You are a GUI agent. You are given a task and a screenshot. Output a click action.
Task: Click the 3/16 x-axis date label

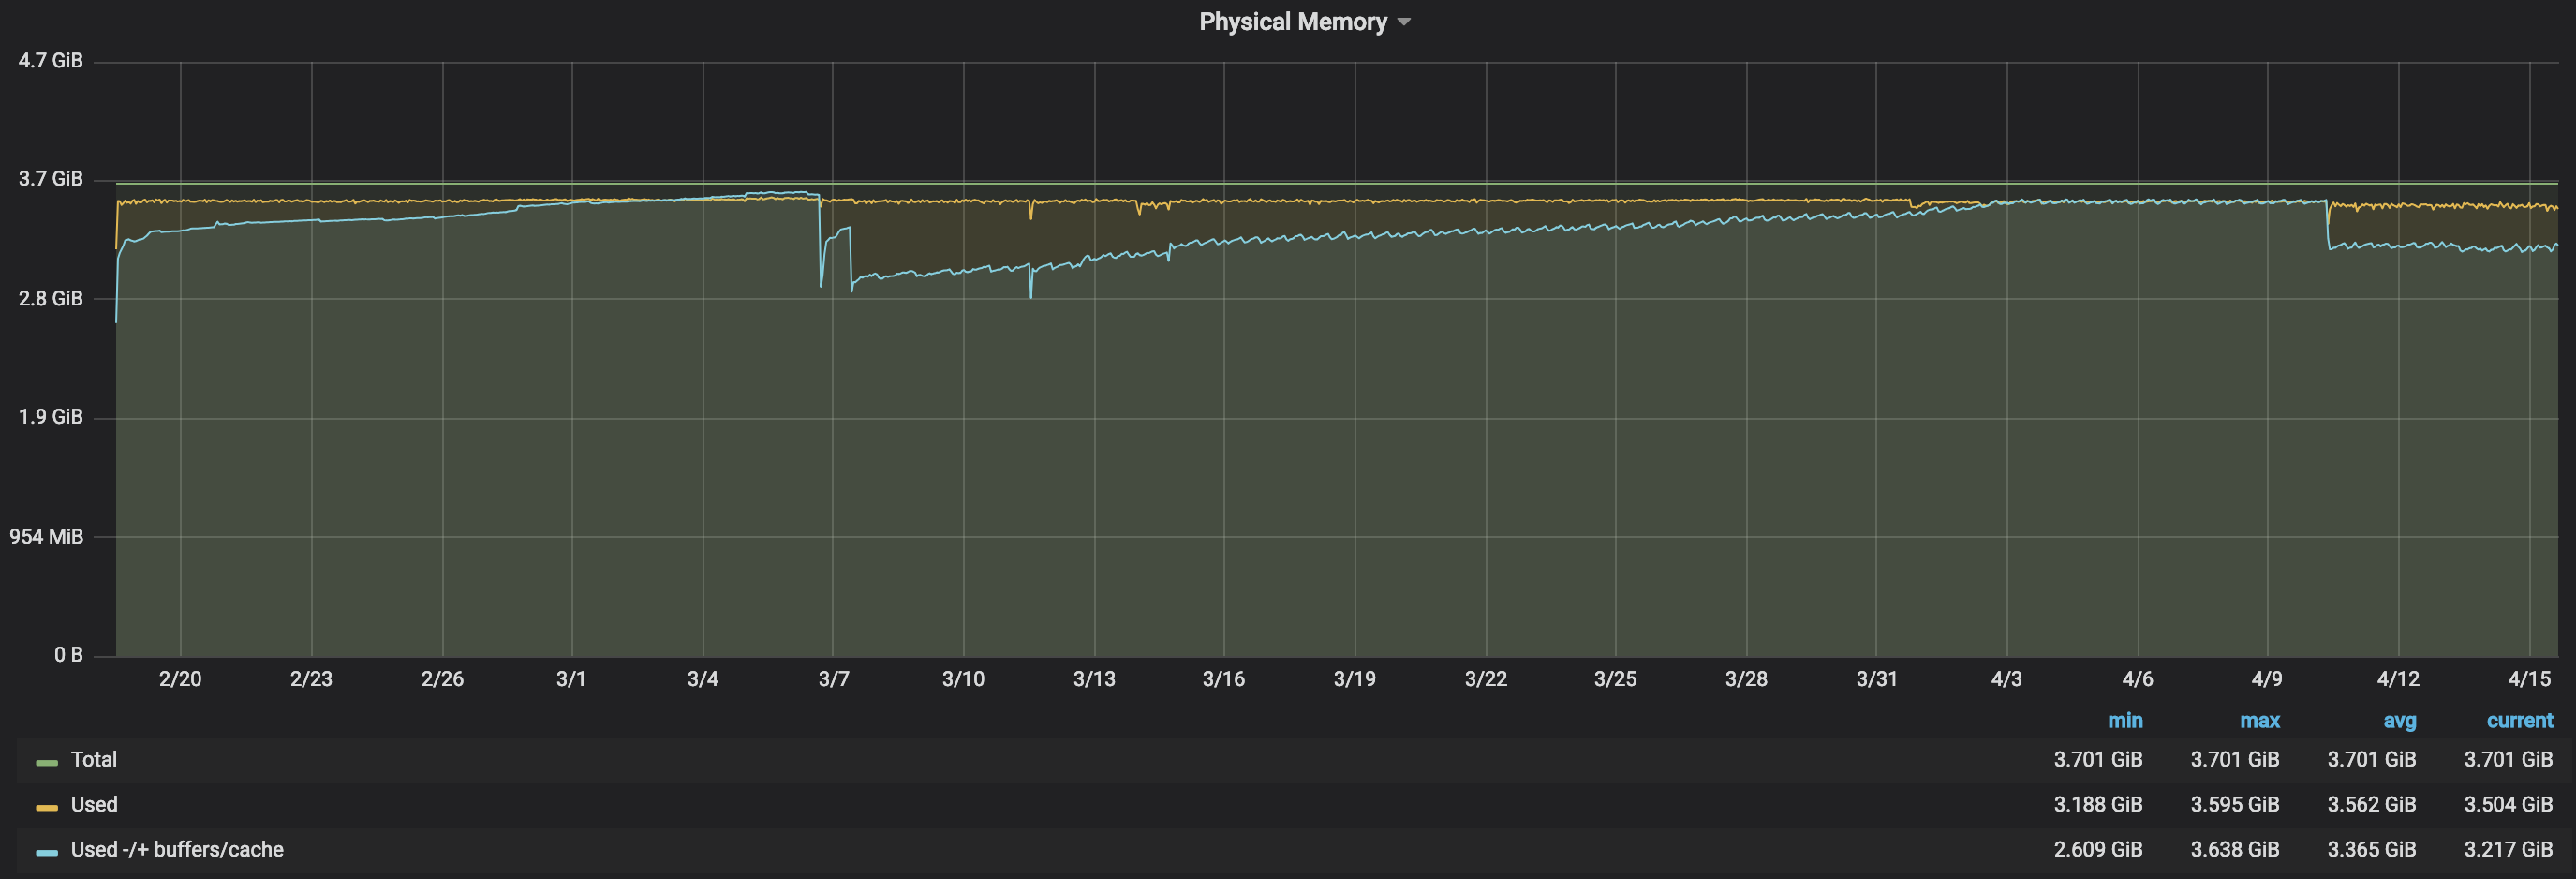click(1224, 679)
